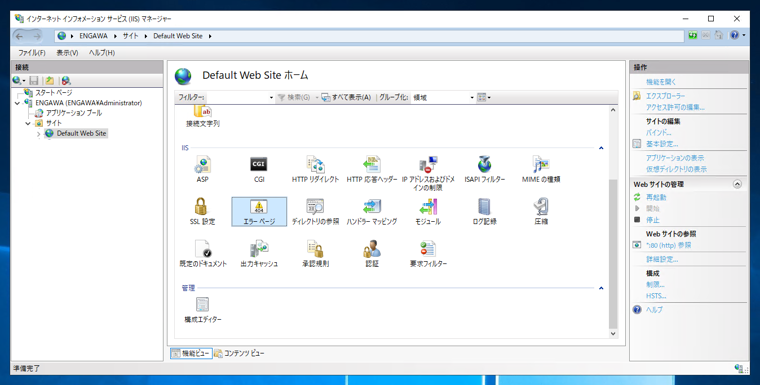Open 既定のドキュメント feature
This screenshot has width=760, height=385.
coord(203,254)
